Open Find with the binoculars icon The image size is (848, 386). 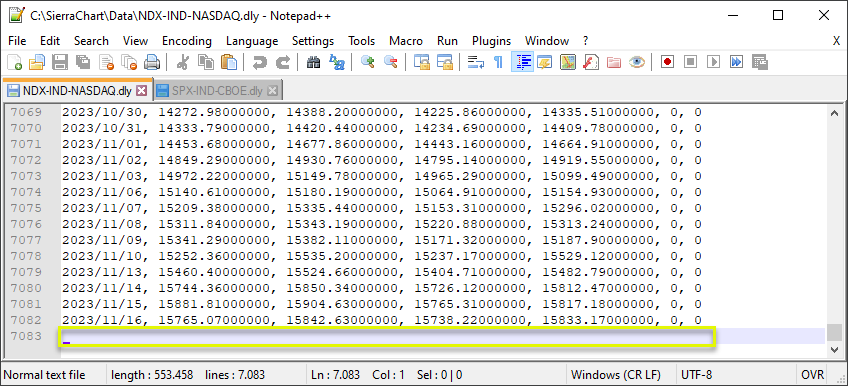313,62
